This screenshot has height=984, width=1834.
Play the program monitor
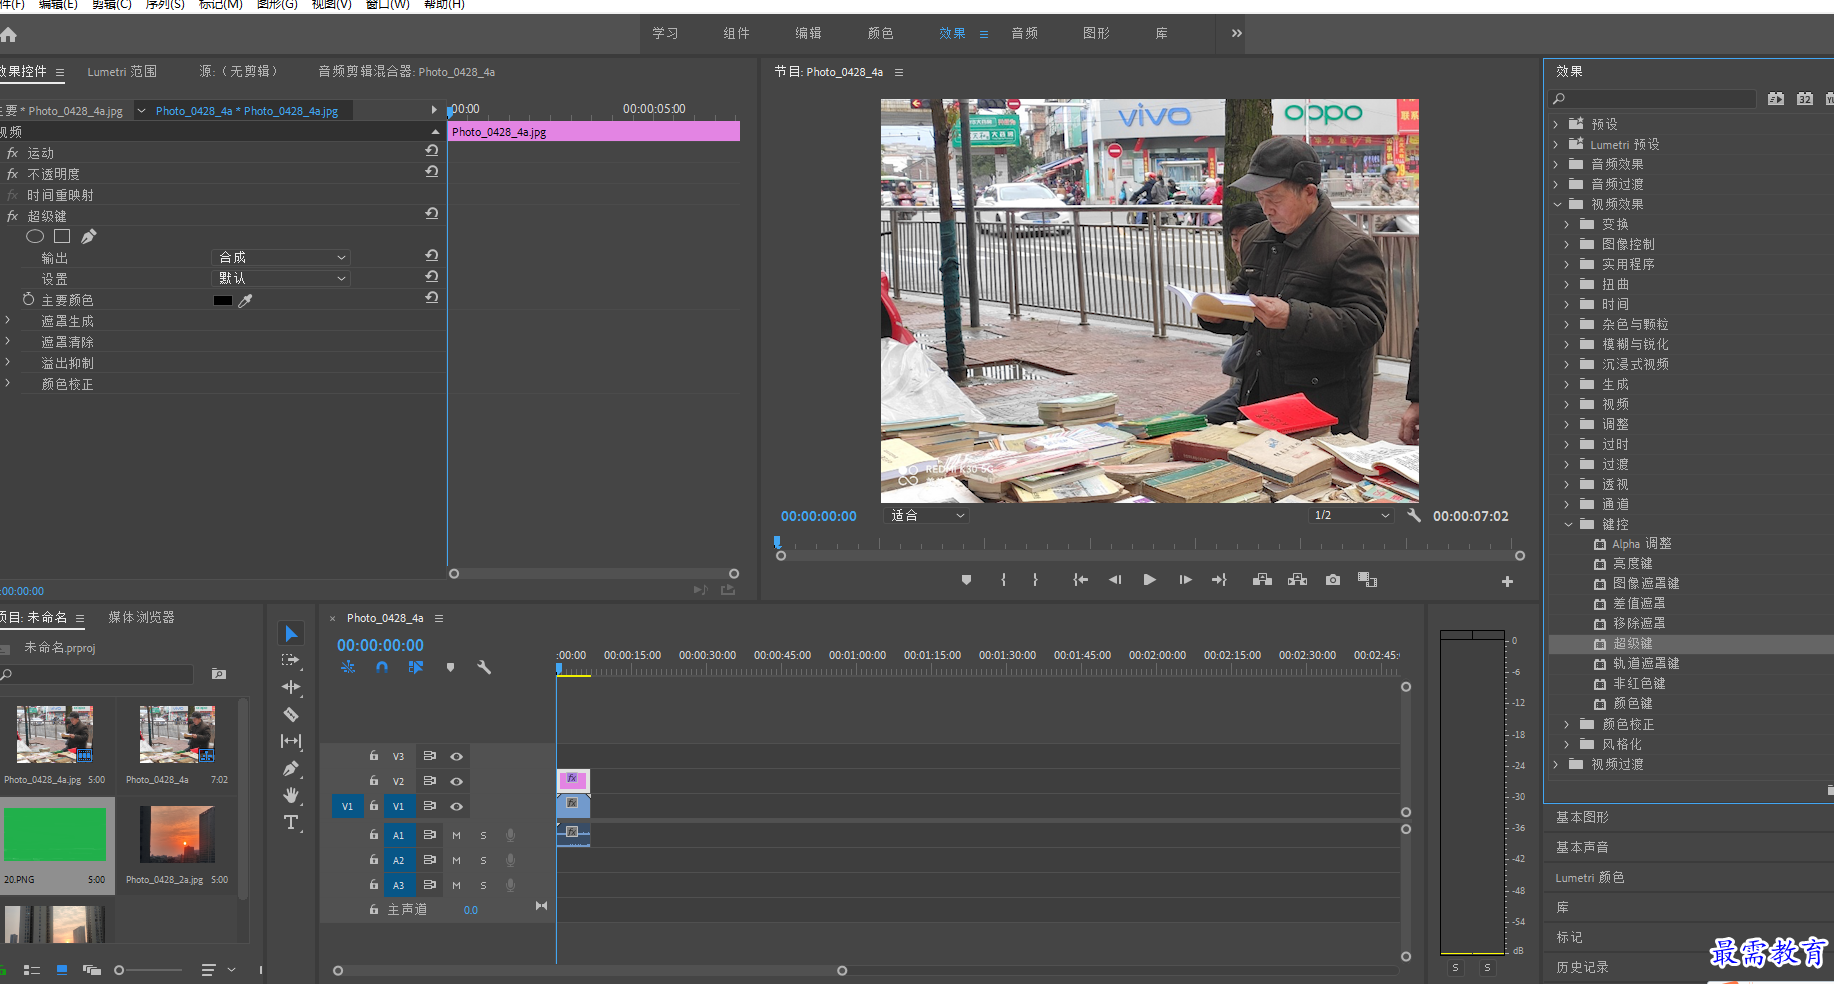[x=1150, y=580]
